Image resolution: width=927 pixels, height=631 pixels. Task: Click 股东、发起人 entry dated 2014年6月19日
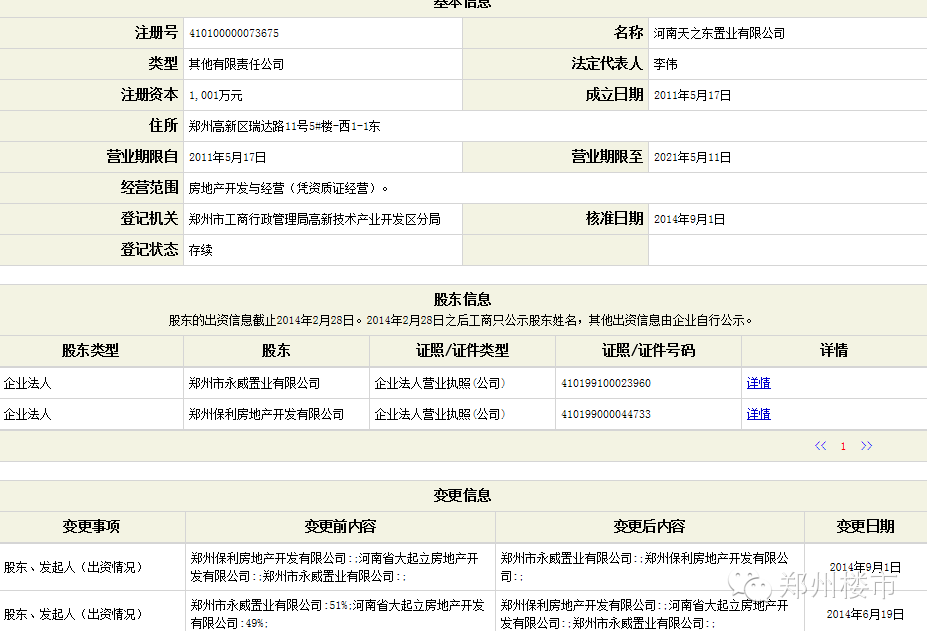pos(73,614)
